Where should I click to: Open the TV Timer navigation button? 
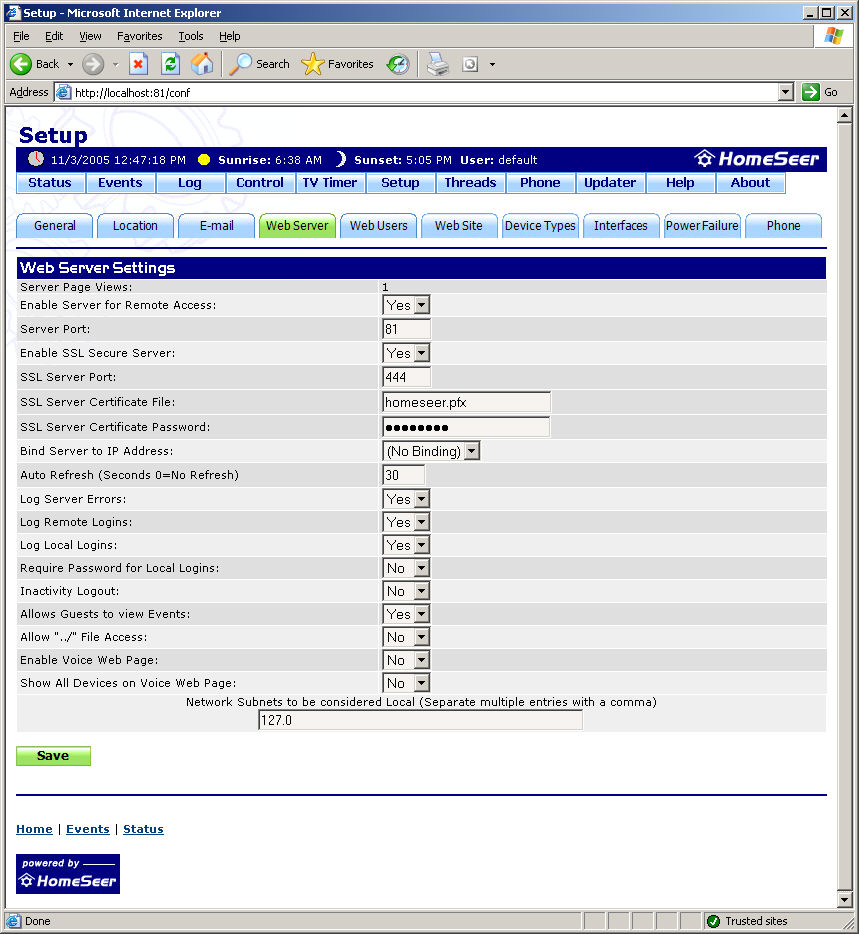pos(330,183)
